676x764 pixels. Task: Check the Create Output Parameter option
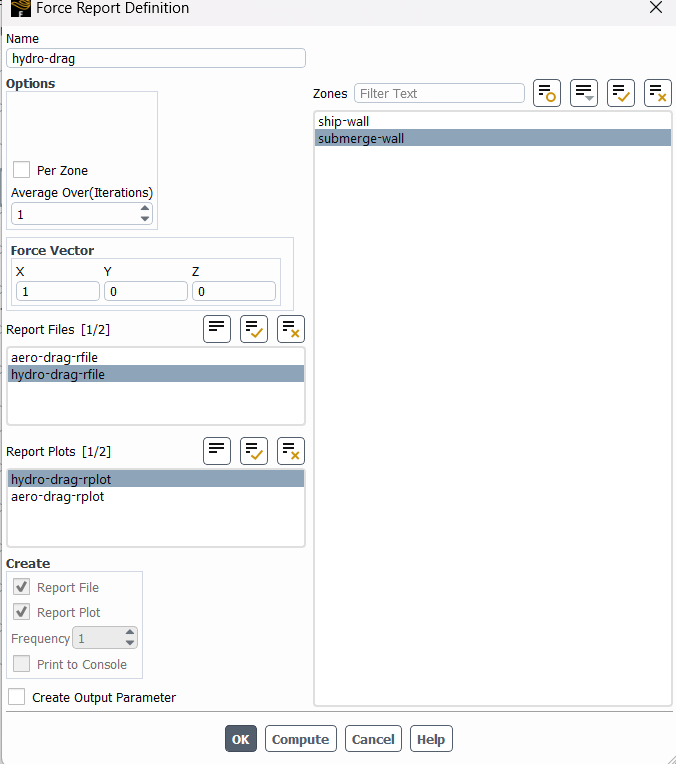17,697
